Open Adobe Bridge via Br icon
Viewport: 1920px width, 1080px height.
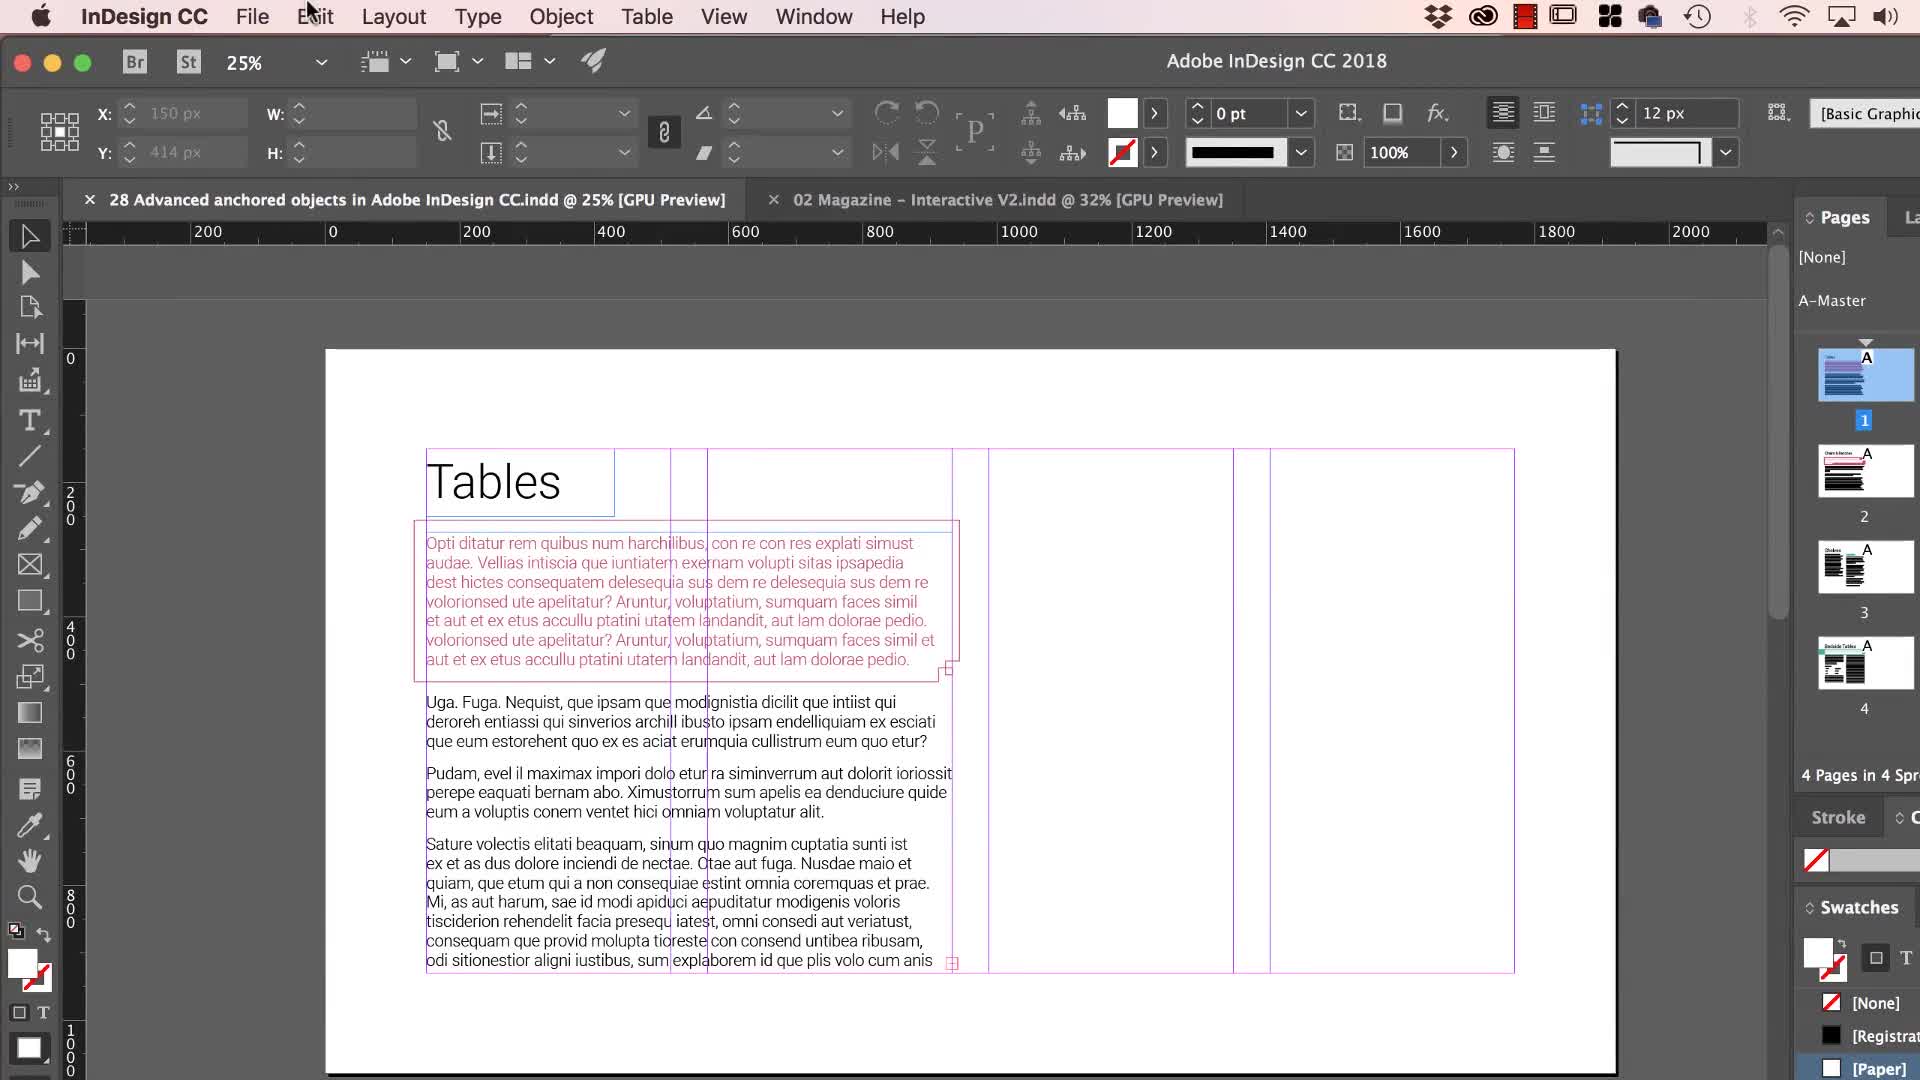135,62
